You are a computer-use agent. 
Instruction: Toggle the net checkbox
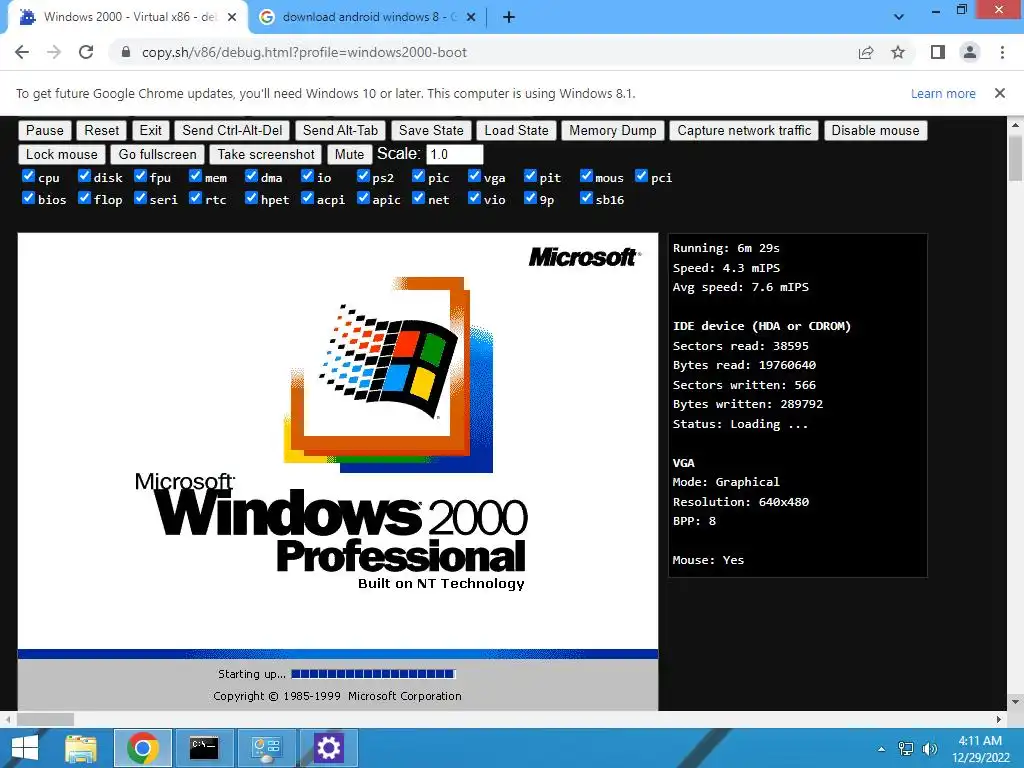[419, 198]
